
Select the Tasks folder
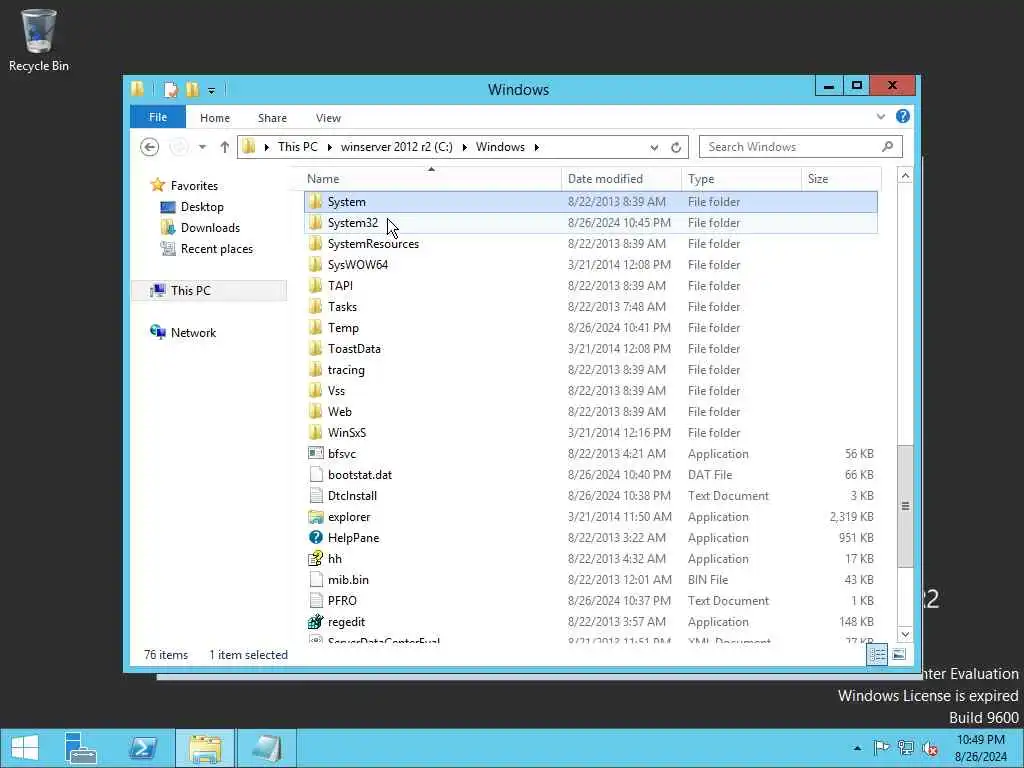pyautogui.click(x=342, y=306)
